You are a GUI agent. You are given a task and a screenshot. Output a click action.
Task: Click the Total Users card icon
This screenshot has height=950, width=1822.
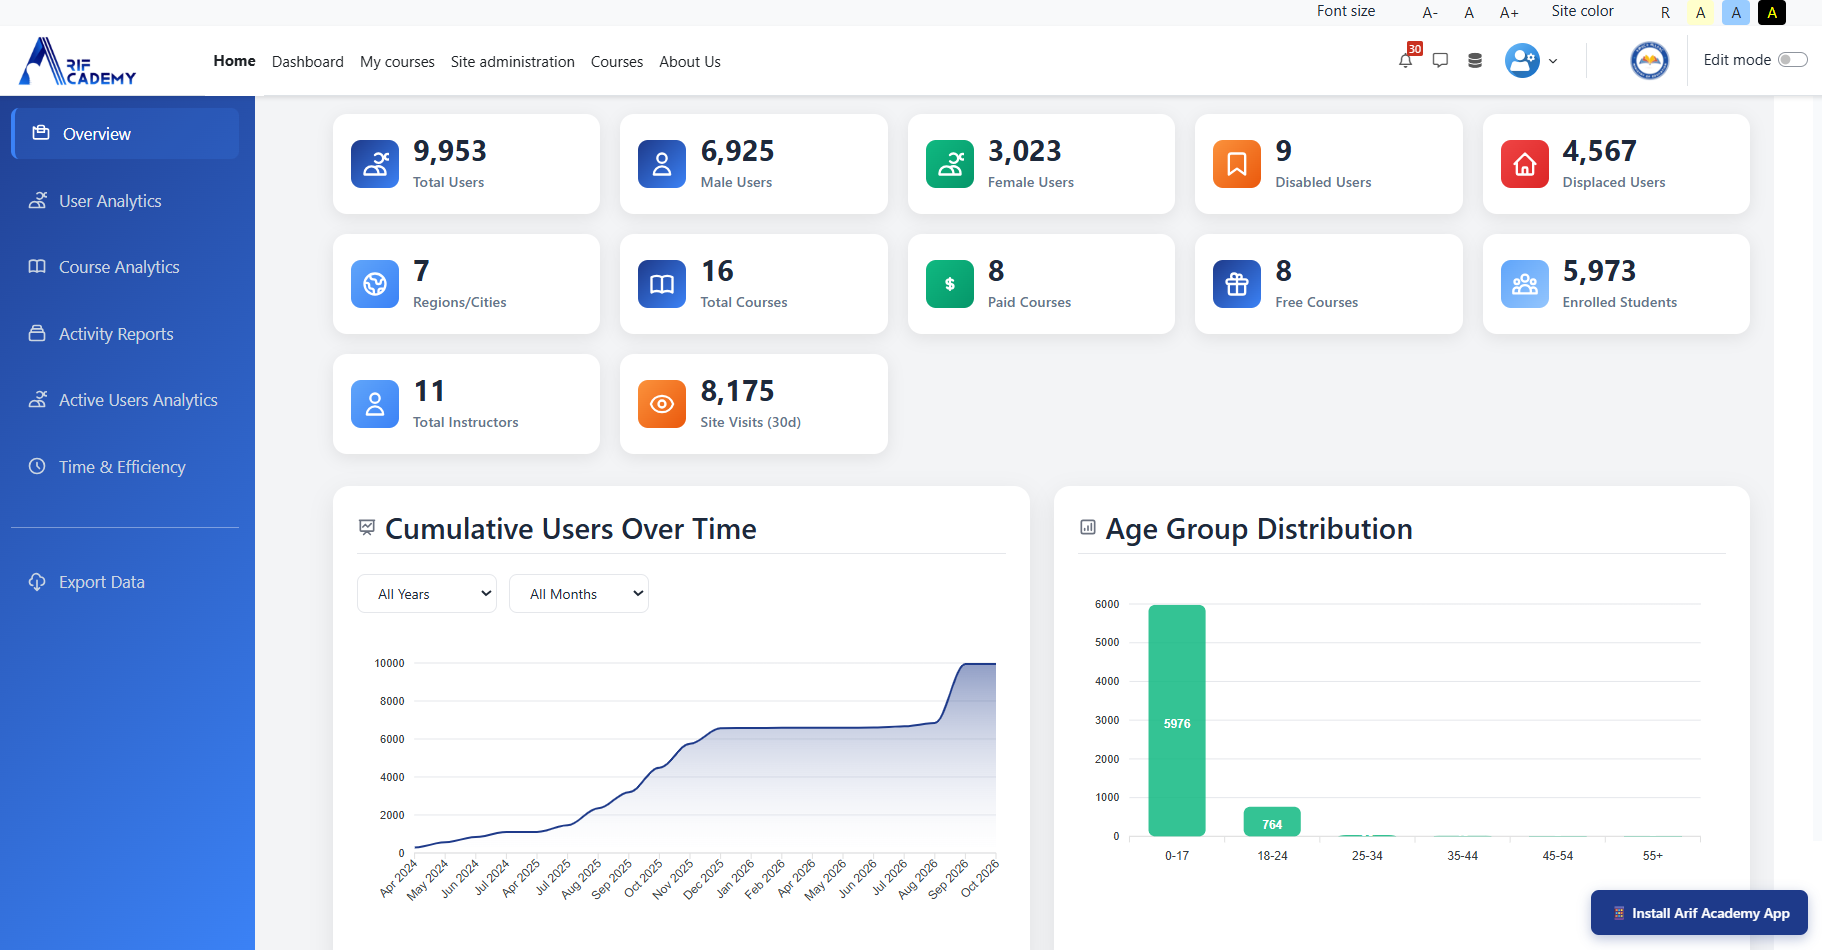tap(375, 164)
